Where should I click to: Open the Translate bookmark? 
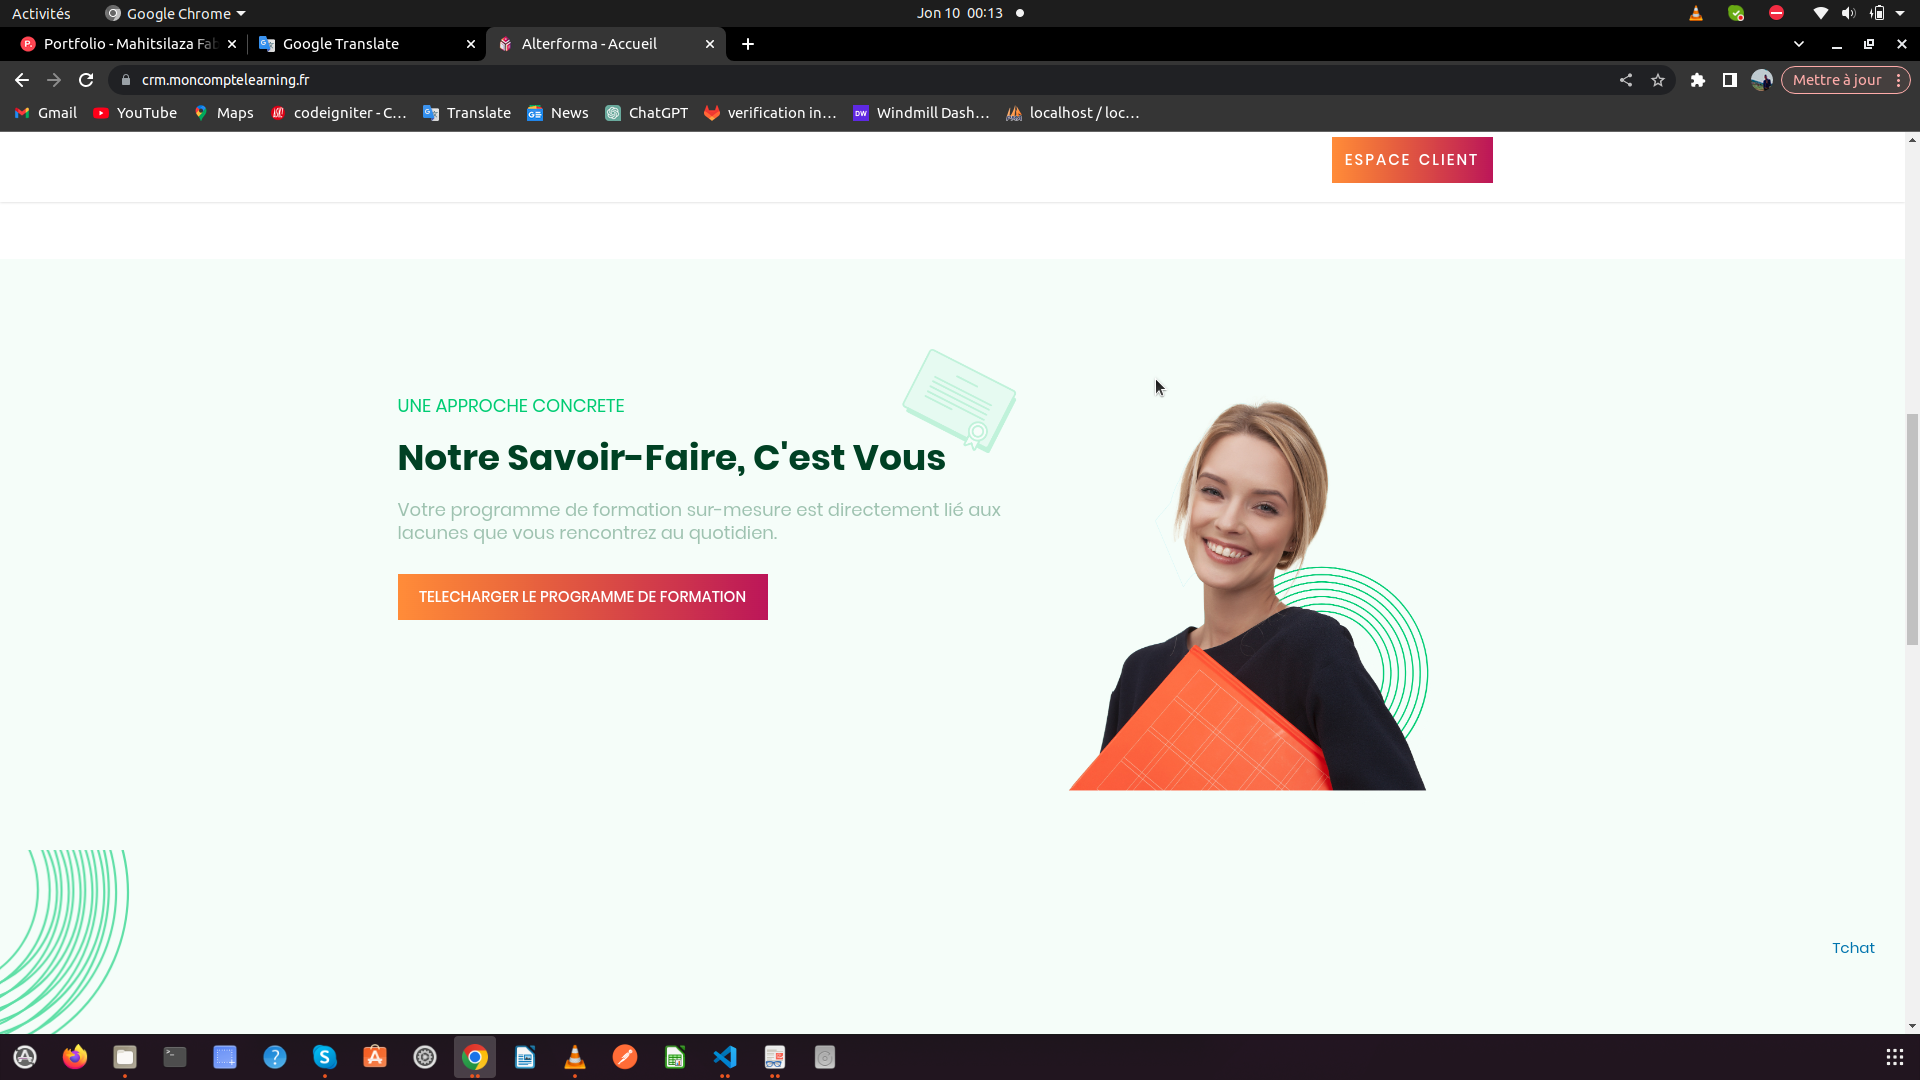click(x=467, y=113)
